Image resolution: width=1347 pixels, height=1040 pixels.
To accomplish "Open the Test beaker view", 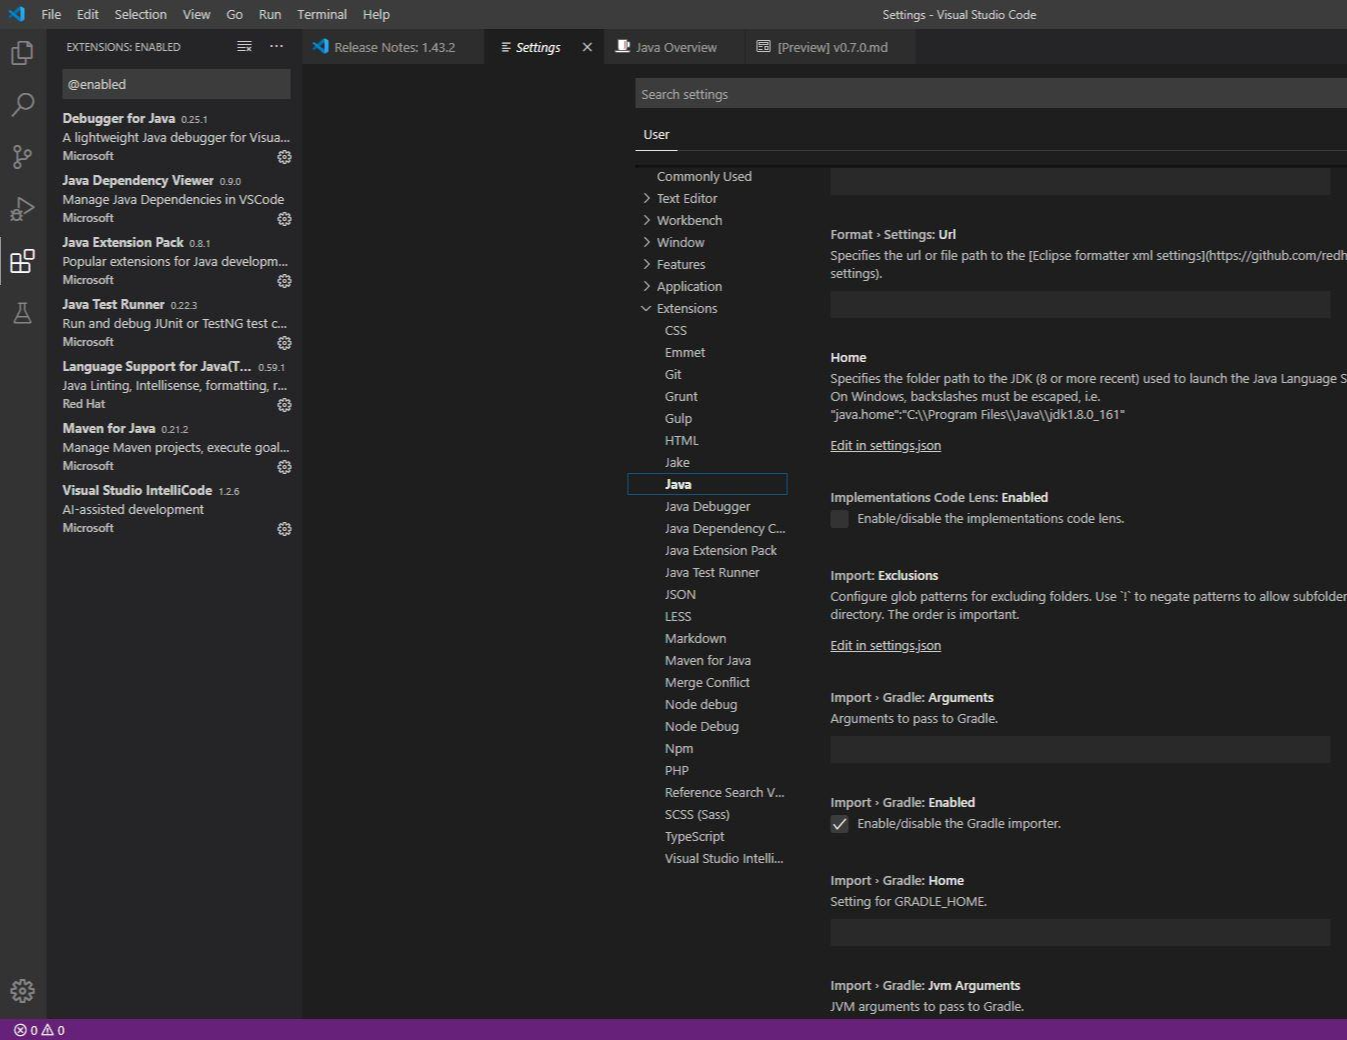I will pos(22,313).
